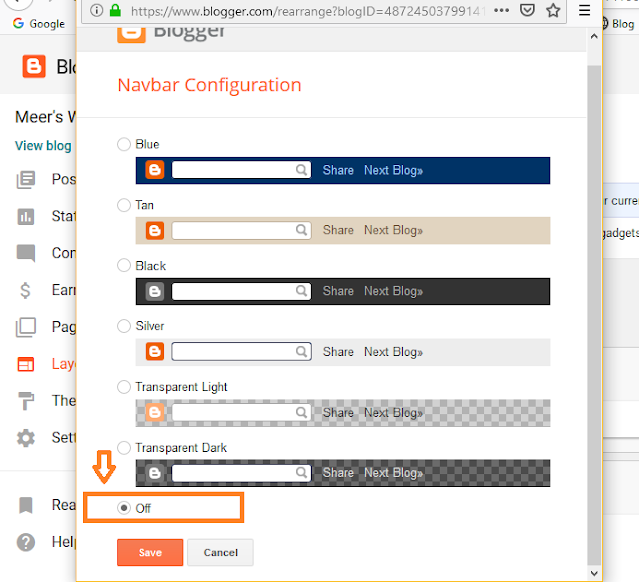Click search magnifier in Silver preview

pos(301,352)
